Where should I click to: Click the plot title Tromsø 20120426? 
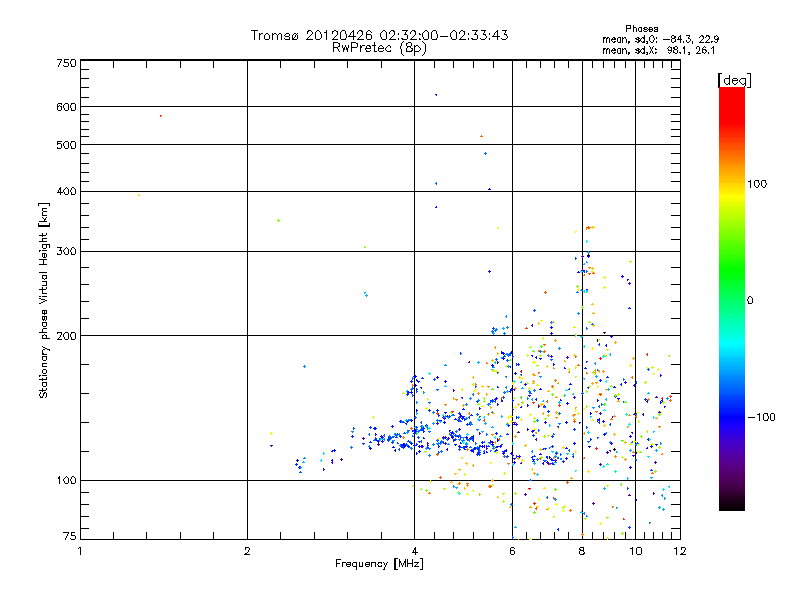pyautogui.click(x=379, y=35)
